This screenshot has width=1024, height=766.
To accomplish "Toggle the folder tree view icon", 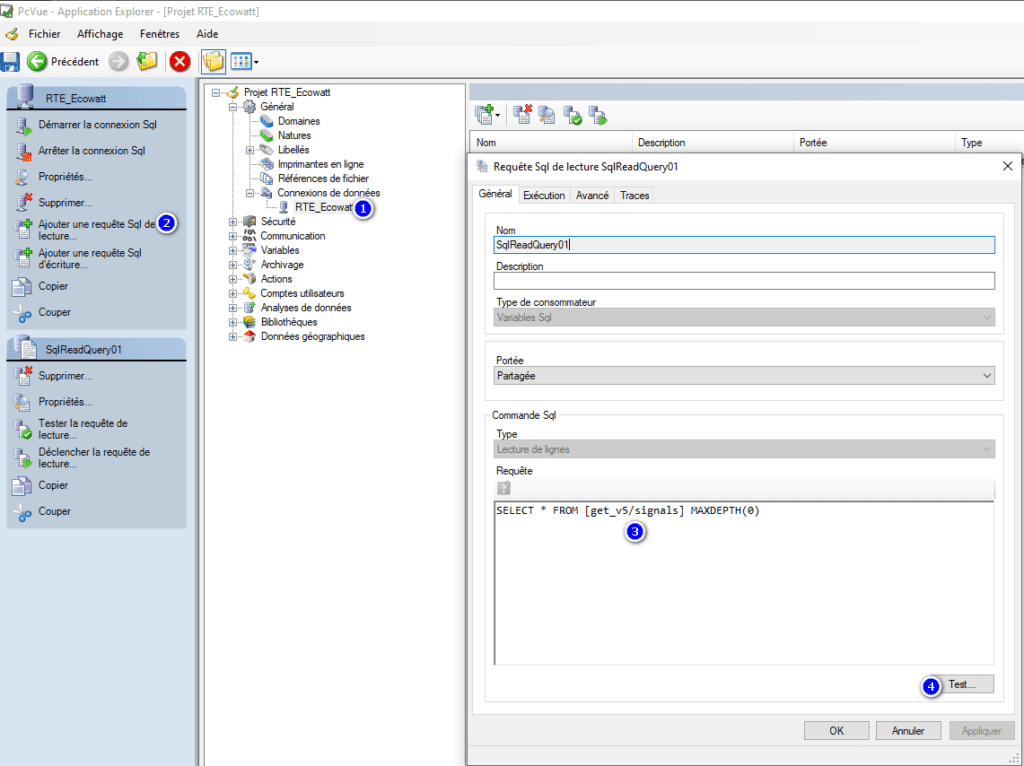I will pos(213,61).
